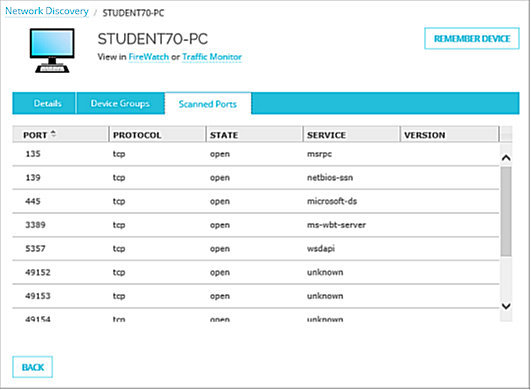This screenshot has height=390, width=531.
Task: Sort by the PORT column sort arrow
Action: click(53, 134)
